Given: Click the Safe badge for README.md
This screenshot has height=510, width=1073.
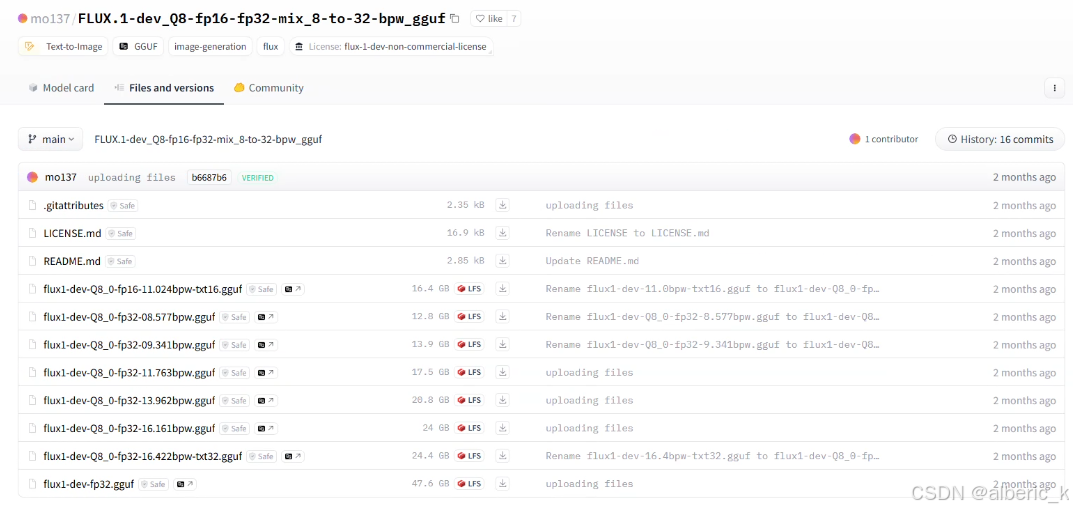Looking at the screenshot, I should [120, 261].
